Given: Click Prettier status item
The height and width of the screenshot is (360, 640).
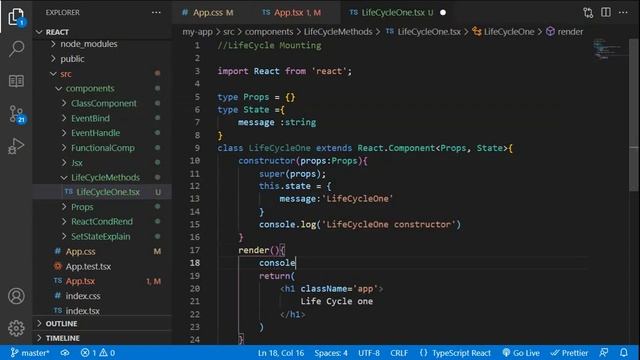Looking at the screenshot, I should 569,353.
